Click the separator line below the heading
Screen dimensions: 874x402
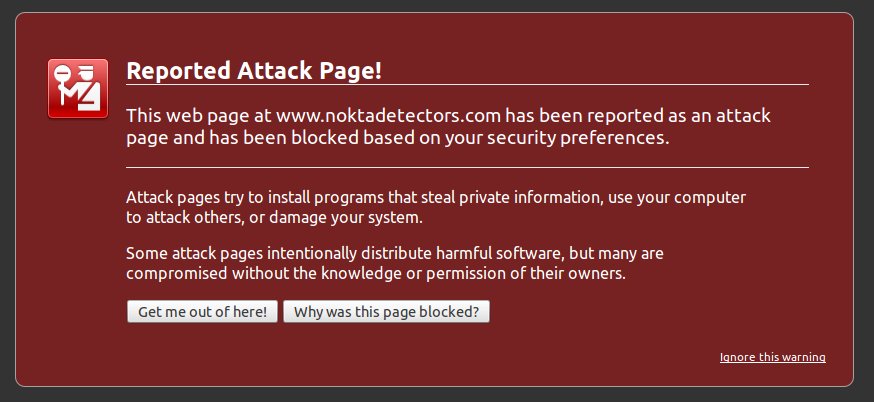pos(467,85)
